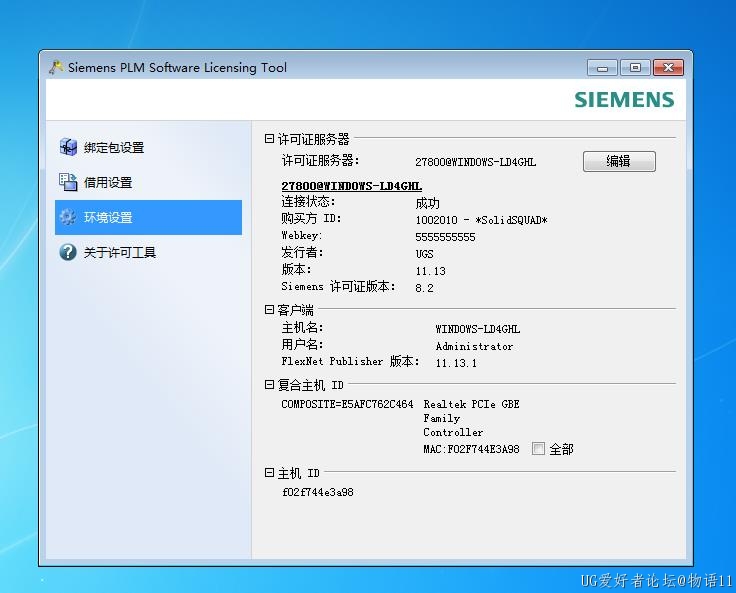
Task: Click the 发行者: label
Action: click(x=302, y=253)
